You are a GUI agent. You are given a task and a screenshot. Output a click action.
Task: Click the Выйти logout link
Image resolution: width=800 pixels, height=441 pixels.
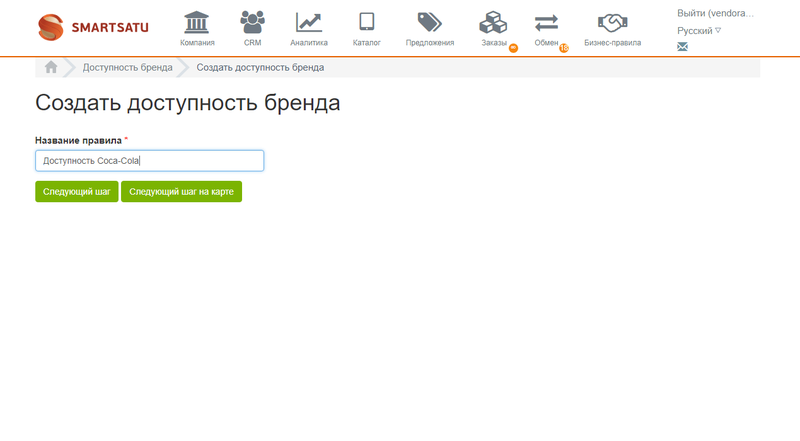[x=715, y=13]
